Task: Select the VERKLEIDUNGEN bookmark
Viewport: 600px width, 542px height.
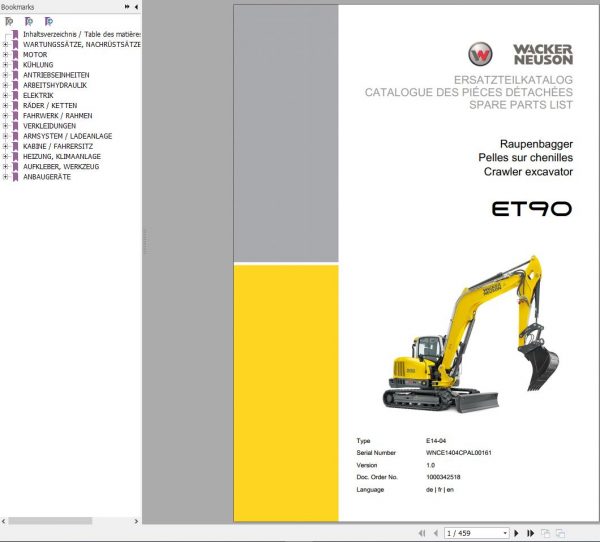Action: (x=49, y=126)
